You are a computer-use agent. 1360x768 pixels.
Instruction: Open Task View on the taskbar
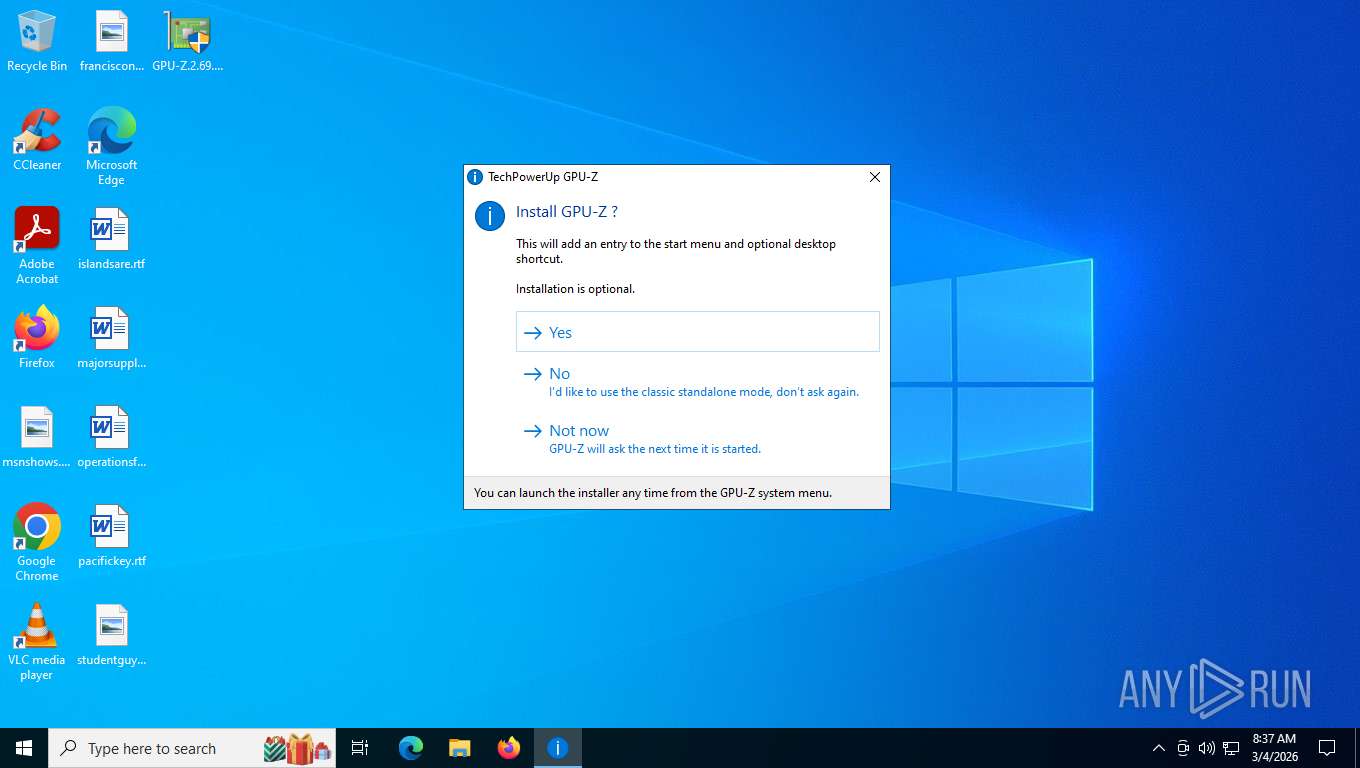coord(360,748)
